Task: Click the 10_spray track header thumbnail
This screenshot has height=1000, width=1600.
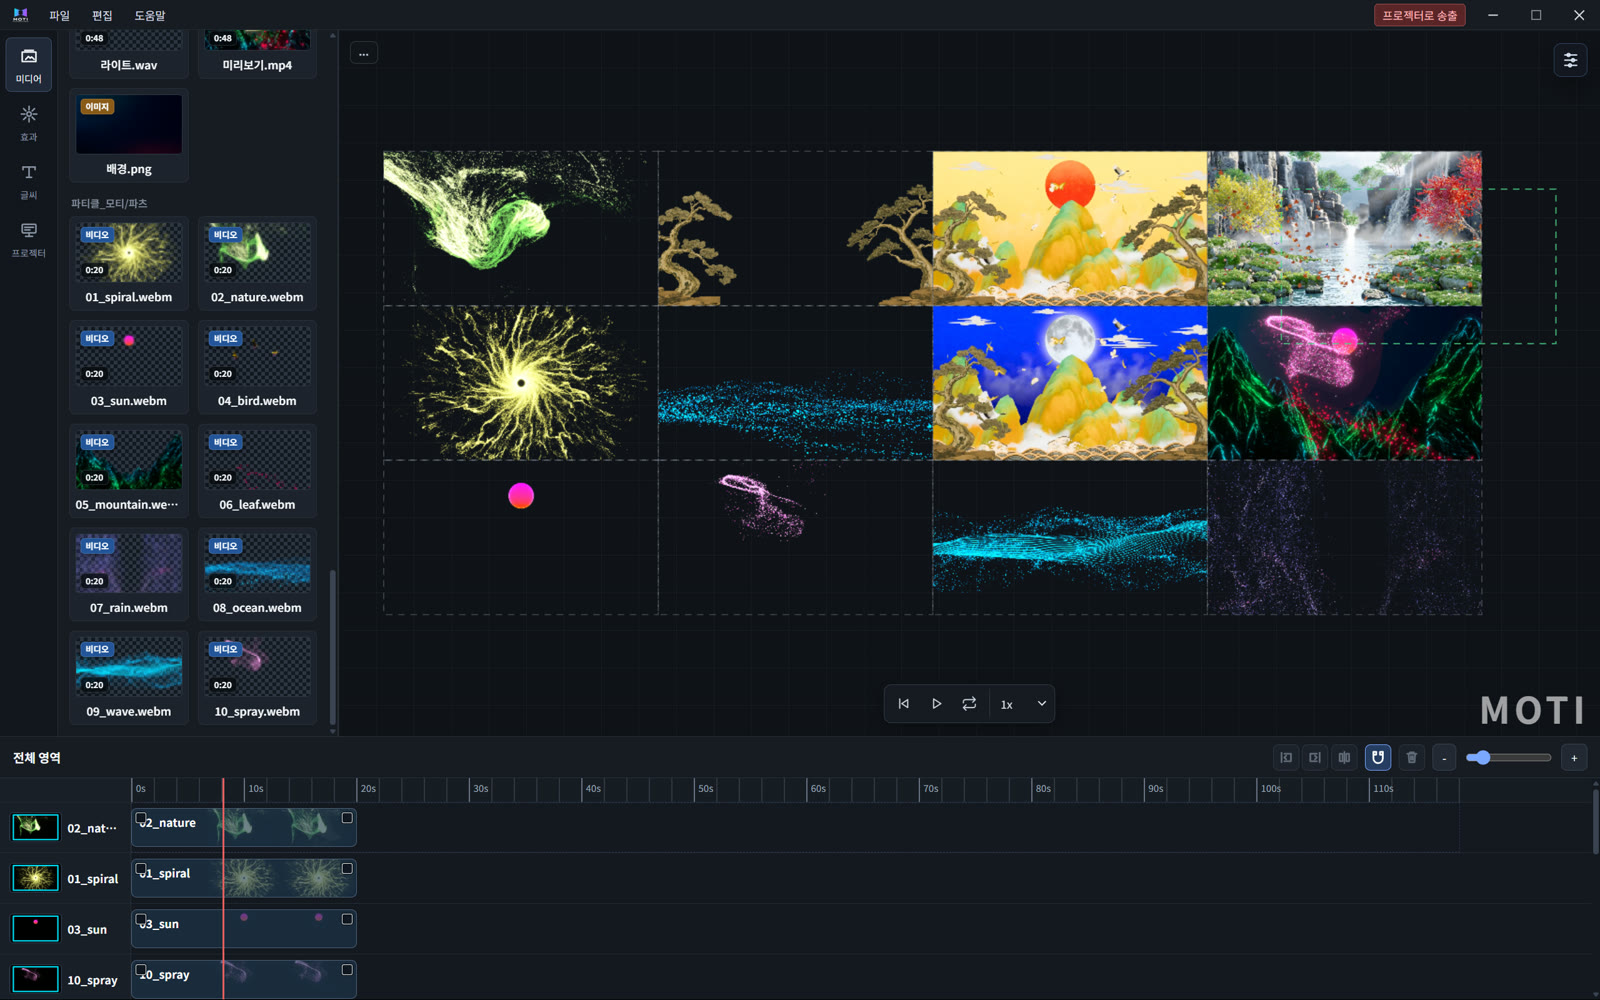Action: pos(35,979)
